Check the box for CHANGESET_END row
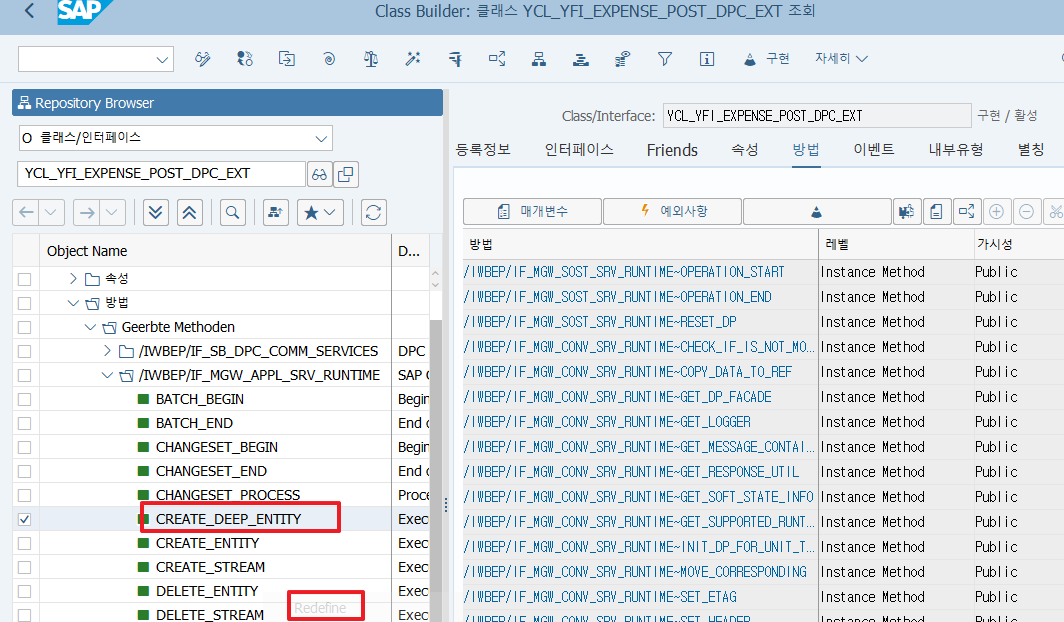The height and width of the screenshot is (622, 1064). pos(24,471)
